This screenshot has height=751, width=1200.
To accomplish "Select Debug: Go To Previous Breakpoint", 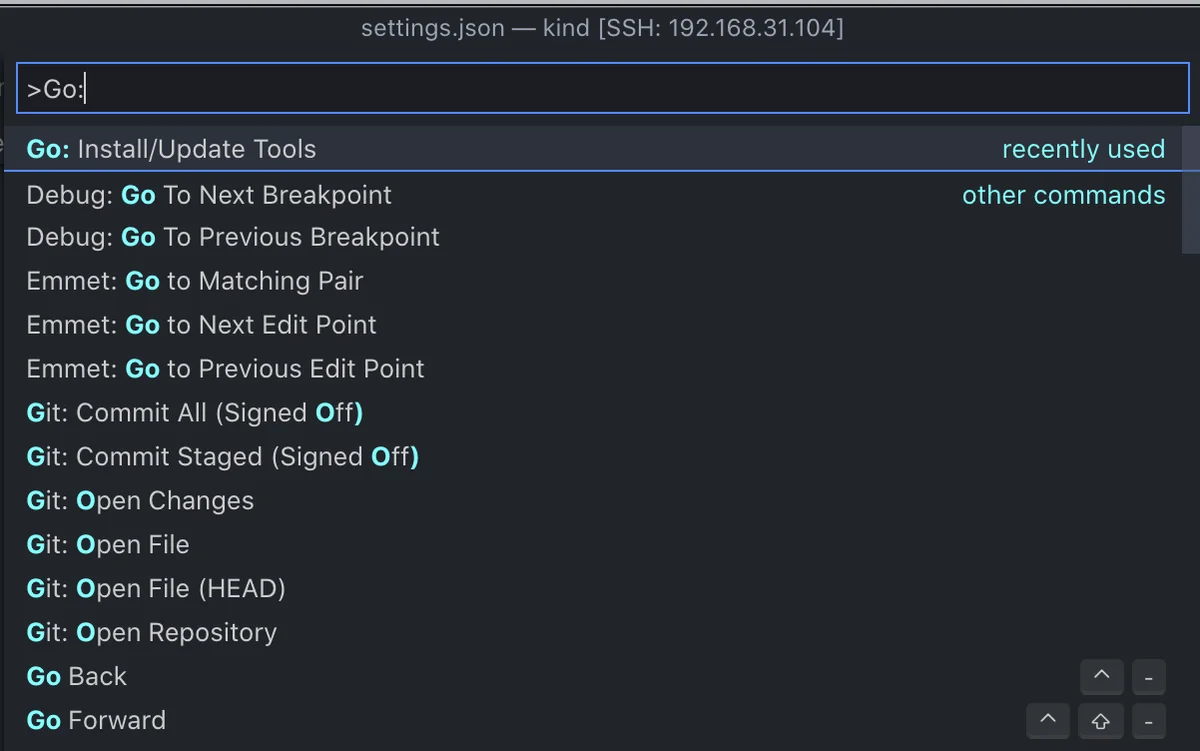I will (592, 237).
